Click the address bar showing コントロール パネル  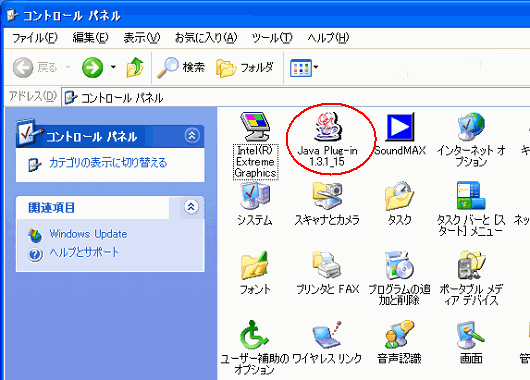click(295, 98)
